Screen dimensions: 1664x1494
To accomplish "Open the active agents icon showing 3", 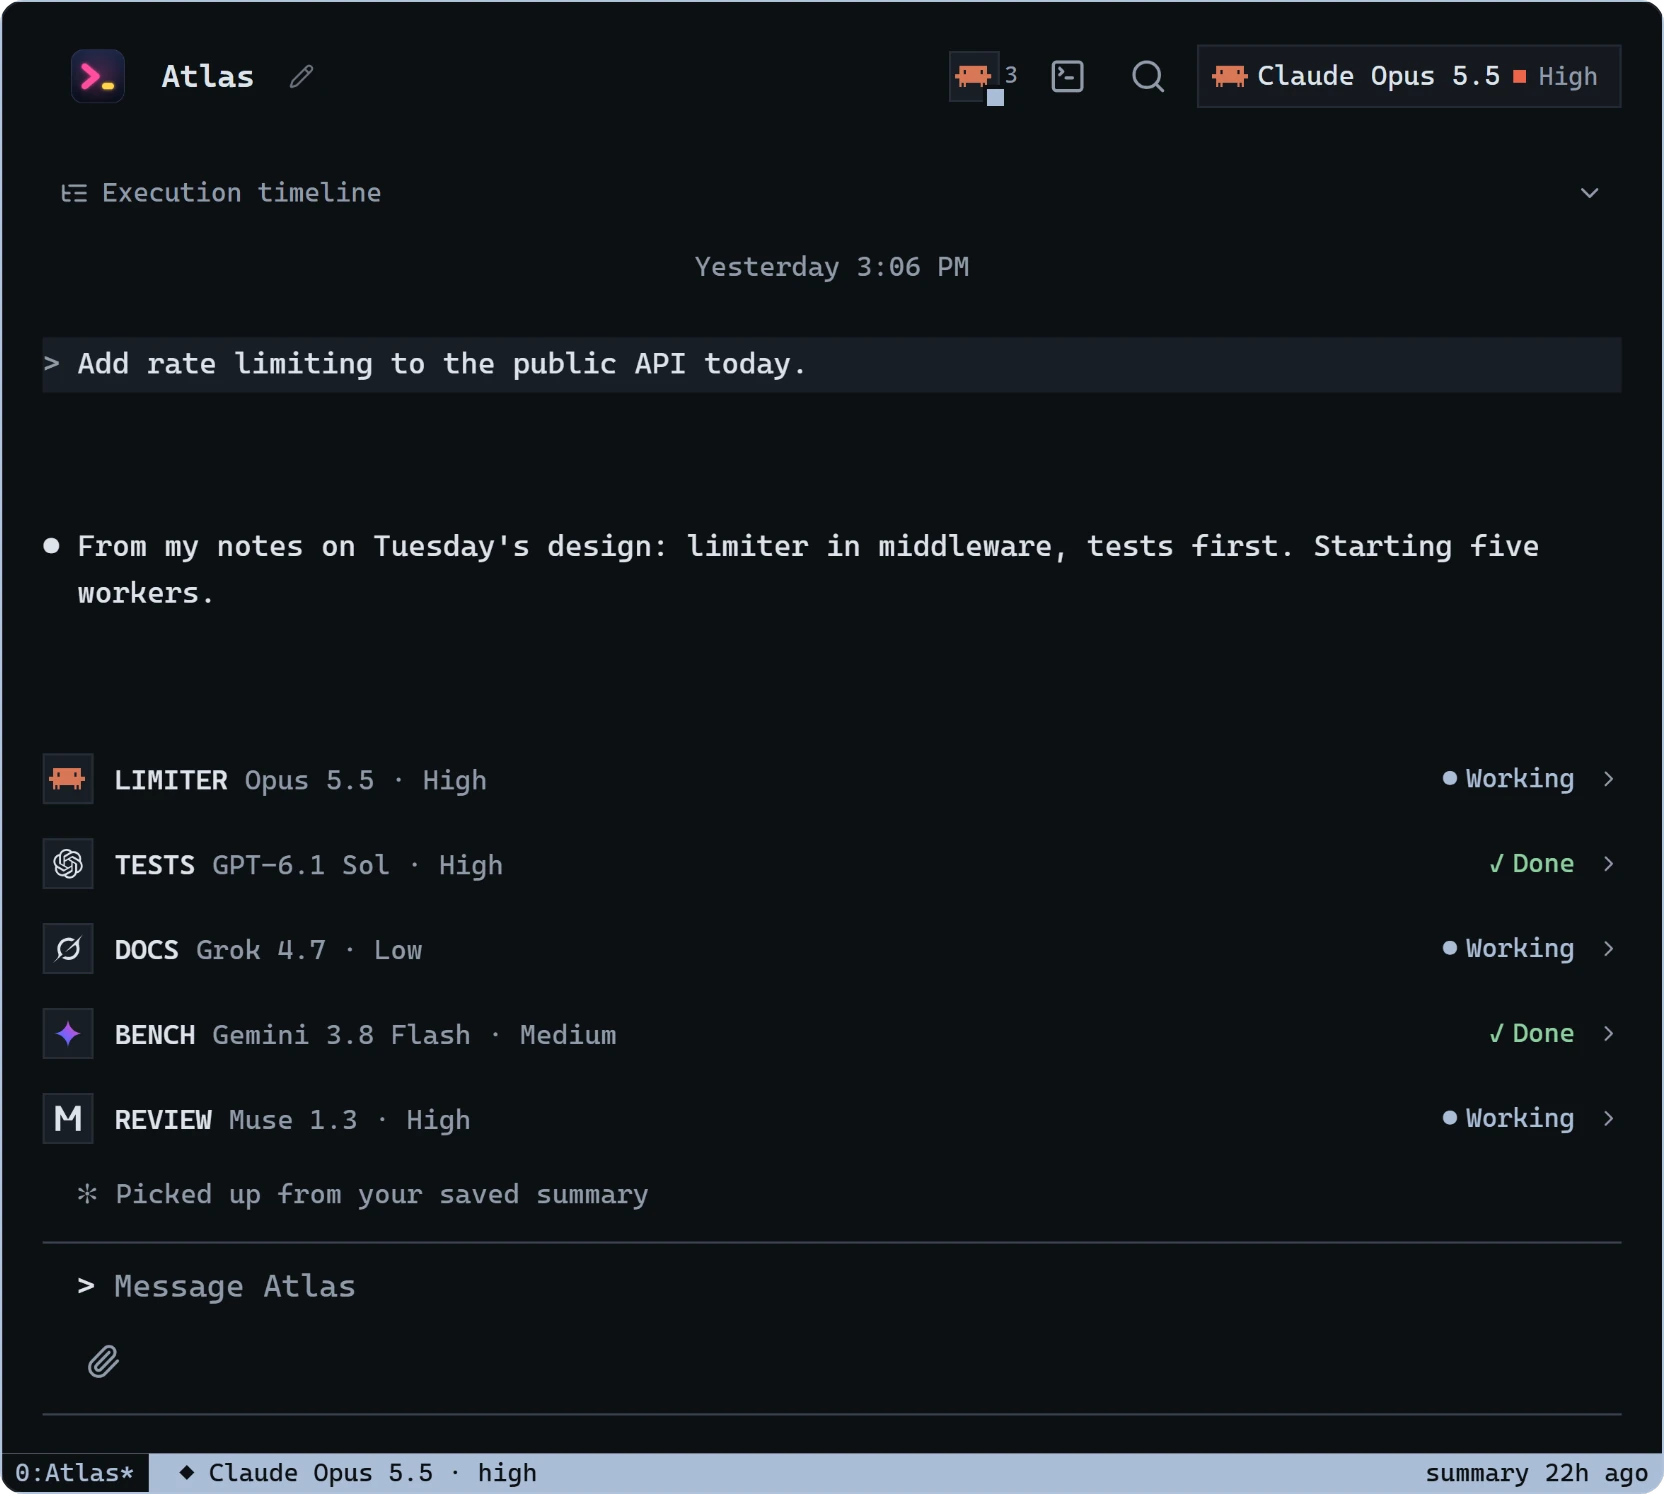I will 983,77.
